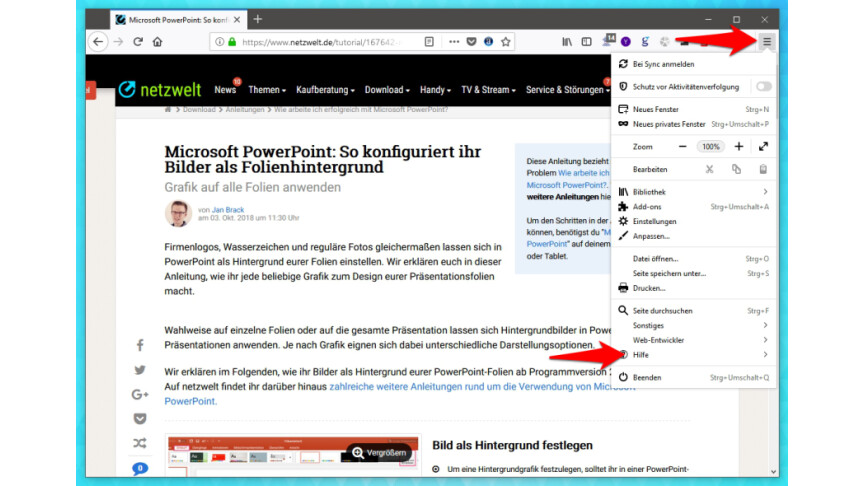Show sidebars toolbar icon

[586, 42]
